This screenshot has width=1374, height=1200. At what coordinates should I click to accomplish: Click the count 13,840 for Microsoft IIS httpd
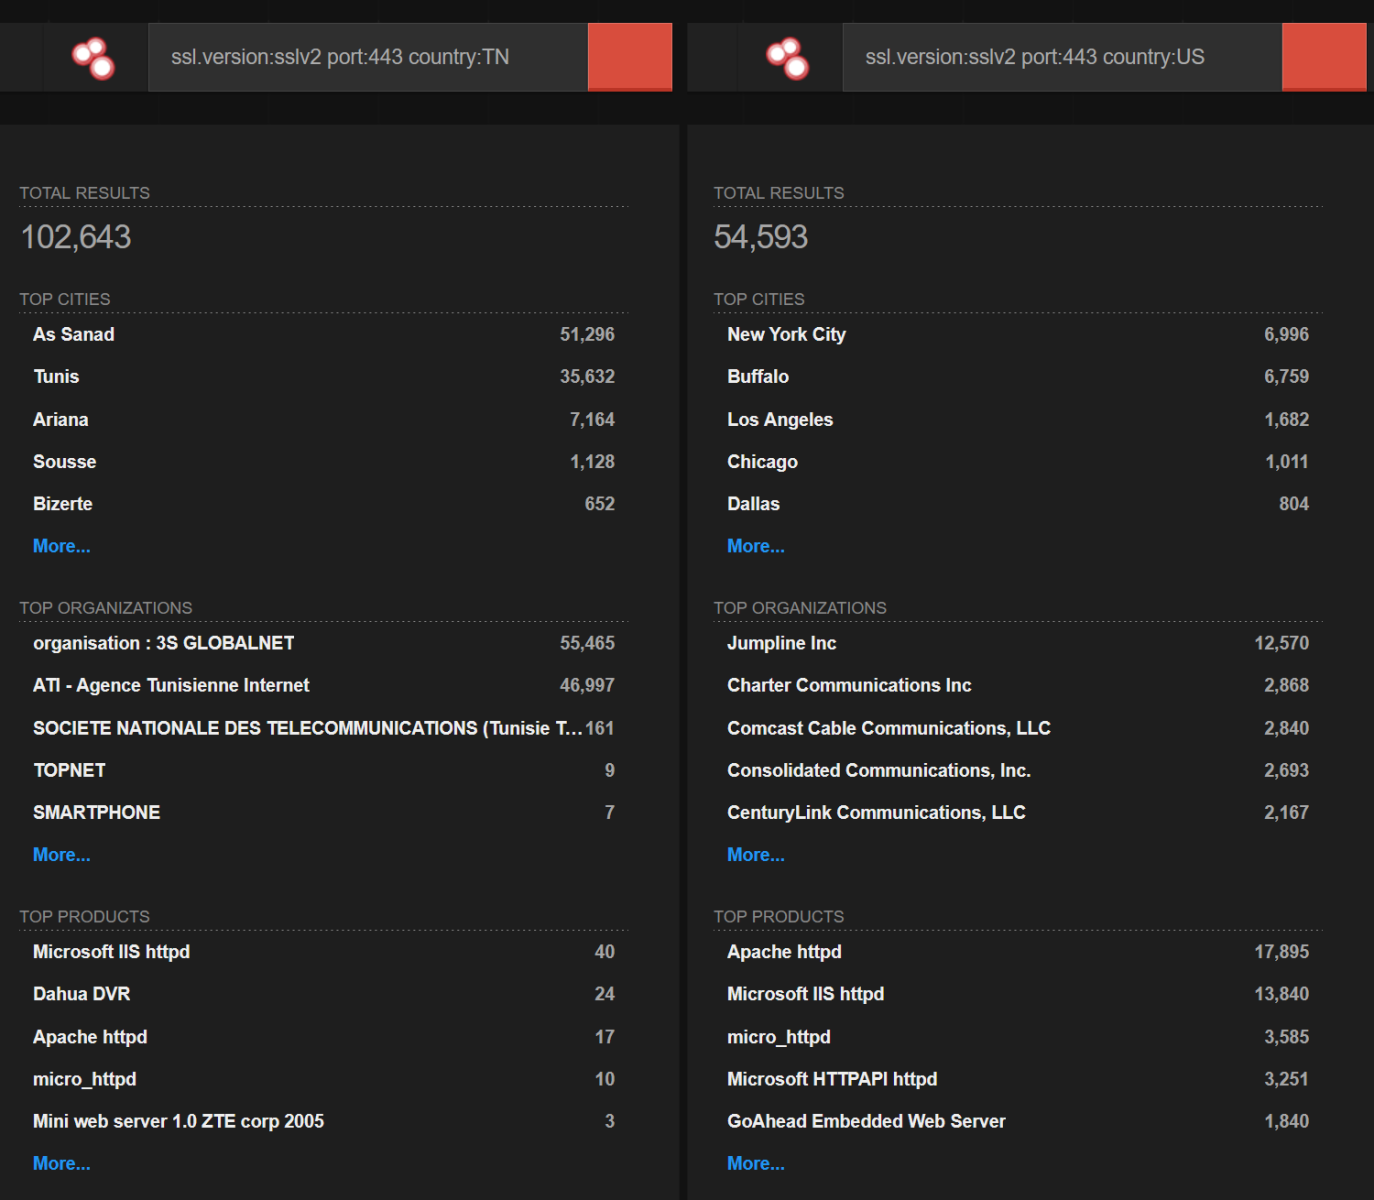click(x=1282, y=994)
